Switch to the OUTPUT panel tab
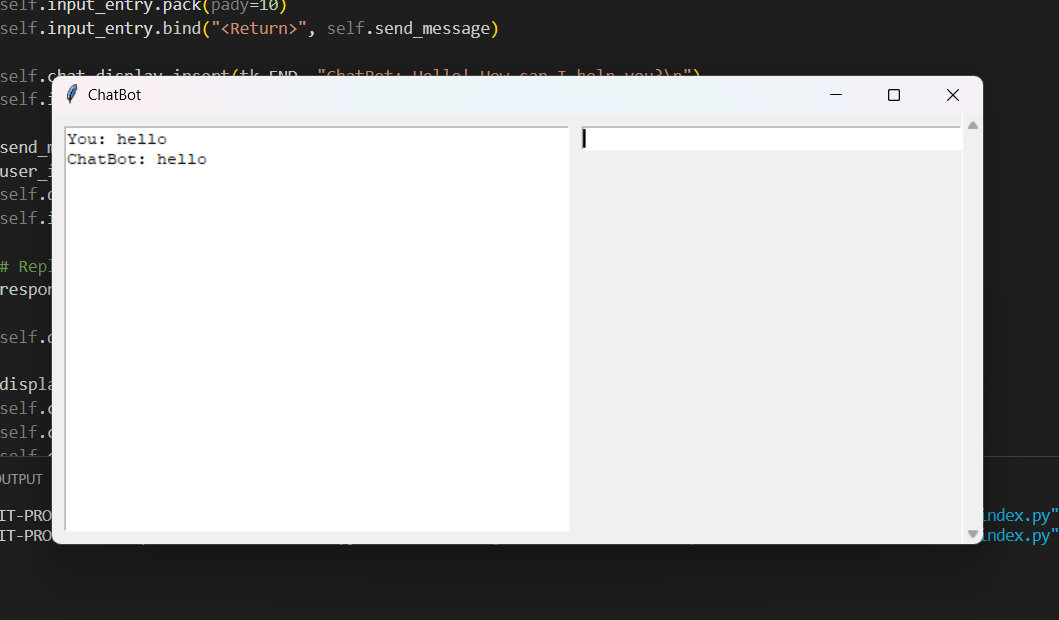The width and height of the screenshot is (1059, 620). (x=22, y=479)
